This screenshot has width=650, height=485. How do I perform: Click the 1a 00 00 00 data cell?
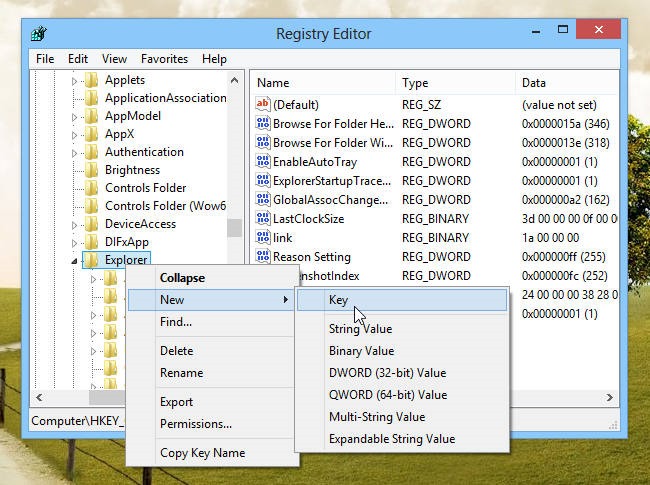point(551,238)
